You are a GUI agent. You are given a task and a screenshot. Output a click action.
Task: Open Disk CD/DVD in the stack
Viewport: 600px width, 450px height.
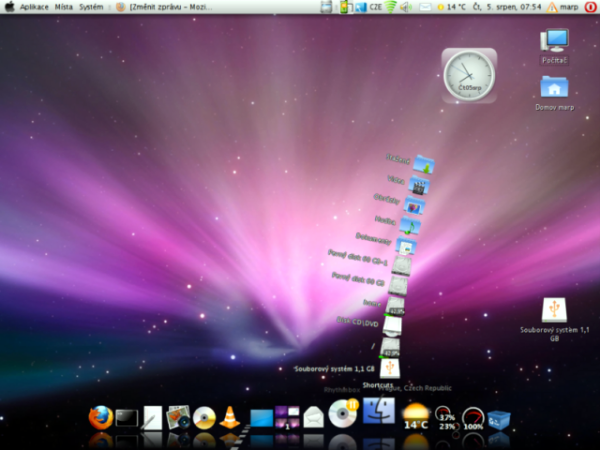pyautogui.click(x=392, y=326)
